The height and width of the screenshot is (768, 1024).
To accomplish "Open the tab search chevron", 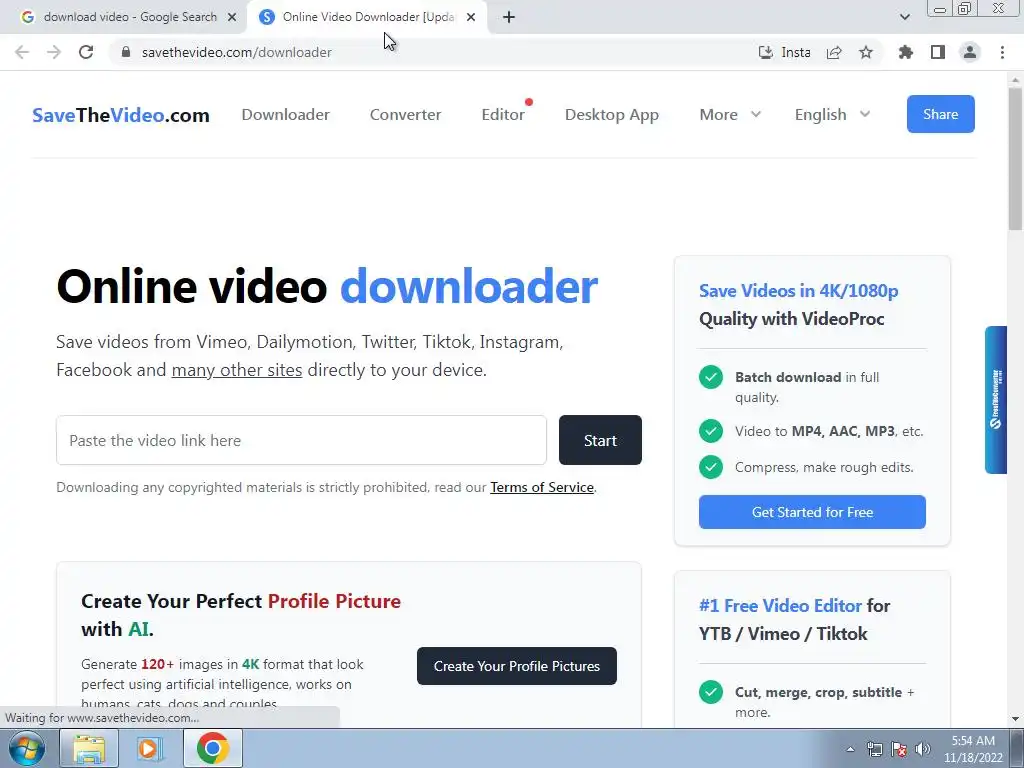I will coord(904,17).
